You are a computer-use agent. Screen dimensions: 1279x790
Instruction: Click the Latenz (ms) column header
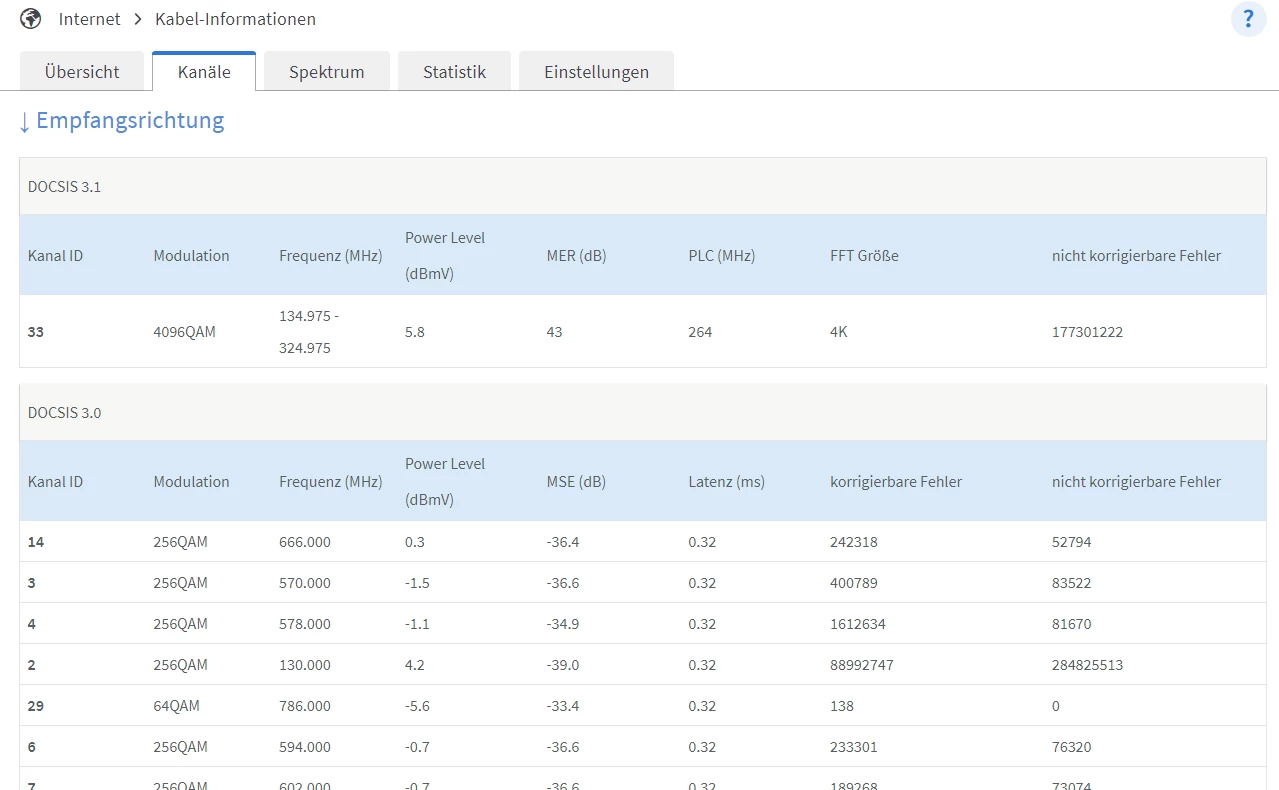(x=726, y=482)
